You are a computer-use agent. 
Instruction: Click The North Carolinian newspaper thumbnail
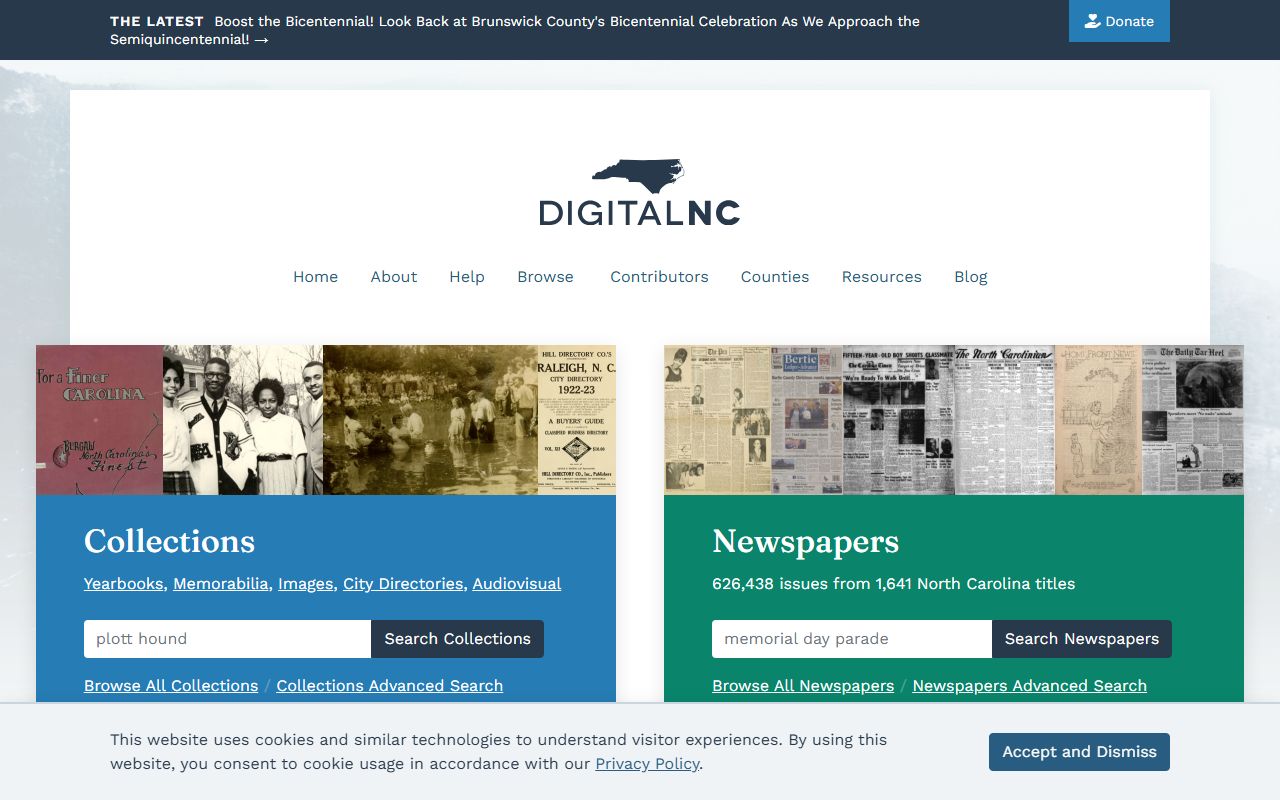point(1005,420)
